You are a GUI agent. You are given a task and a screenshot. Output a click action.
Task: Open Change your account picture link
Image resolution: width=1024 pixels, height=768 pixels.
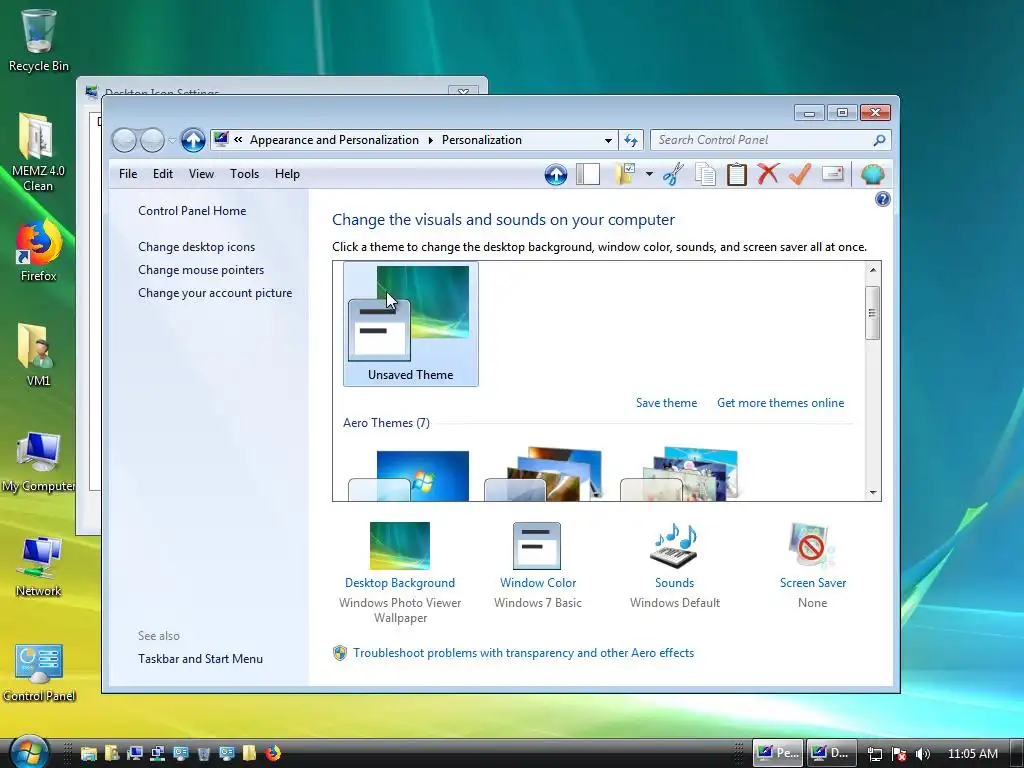coord(215,293)
